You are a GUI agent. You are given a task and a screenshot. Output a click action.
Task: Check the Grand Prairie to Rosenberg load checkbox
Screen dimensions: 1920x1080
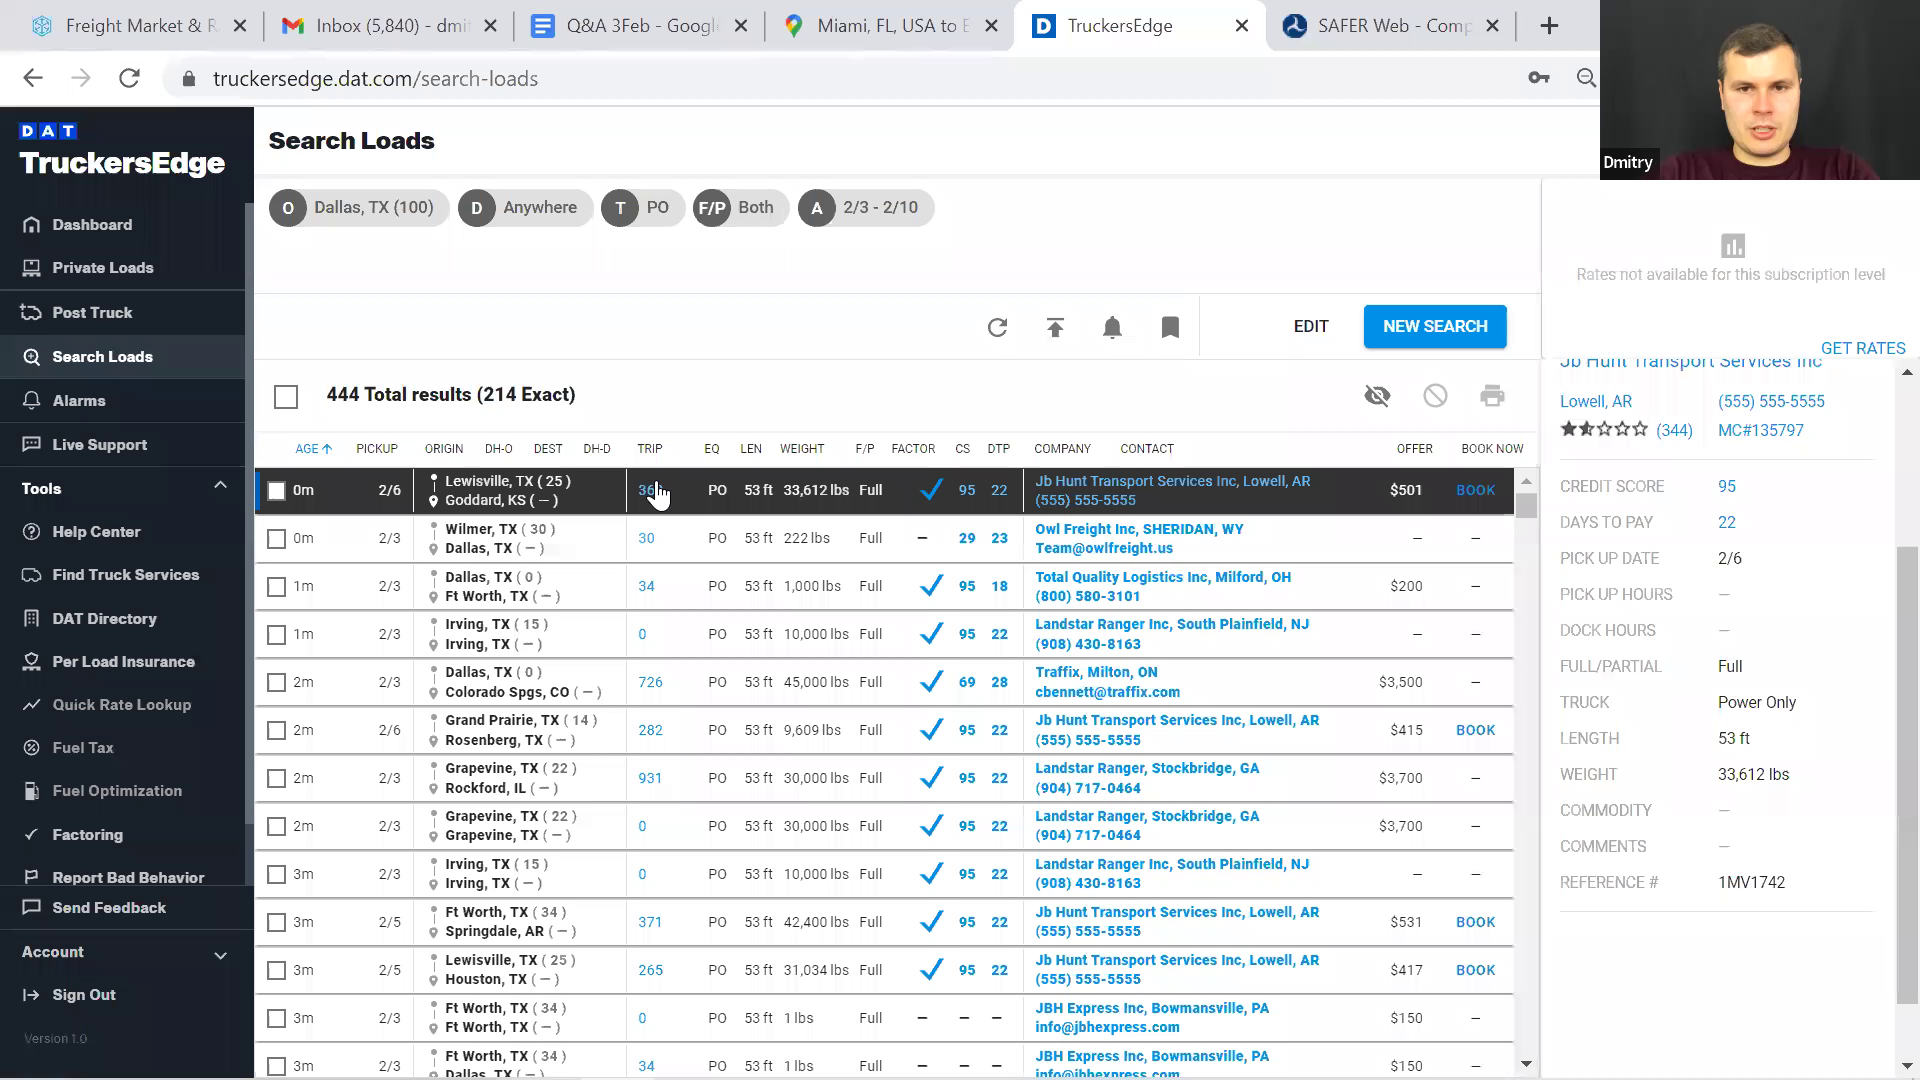click(277, 731)
